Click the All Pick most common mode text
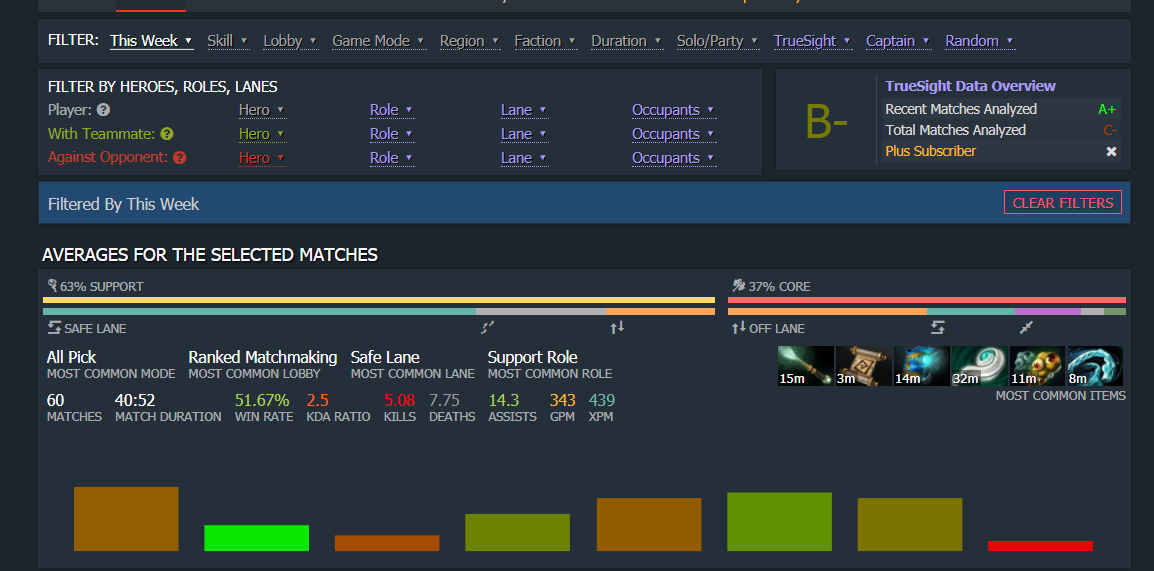Screen dimensions: 1154x571 point(71,358)
